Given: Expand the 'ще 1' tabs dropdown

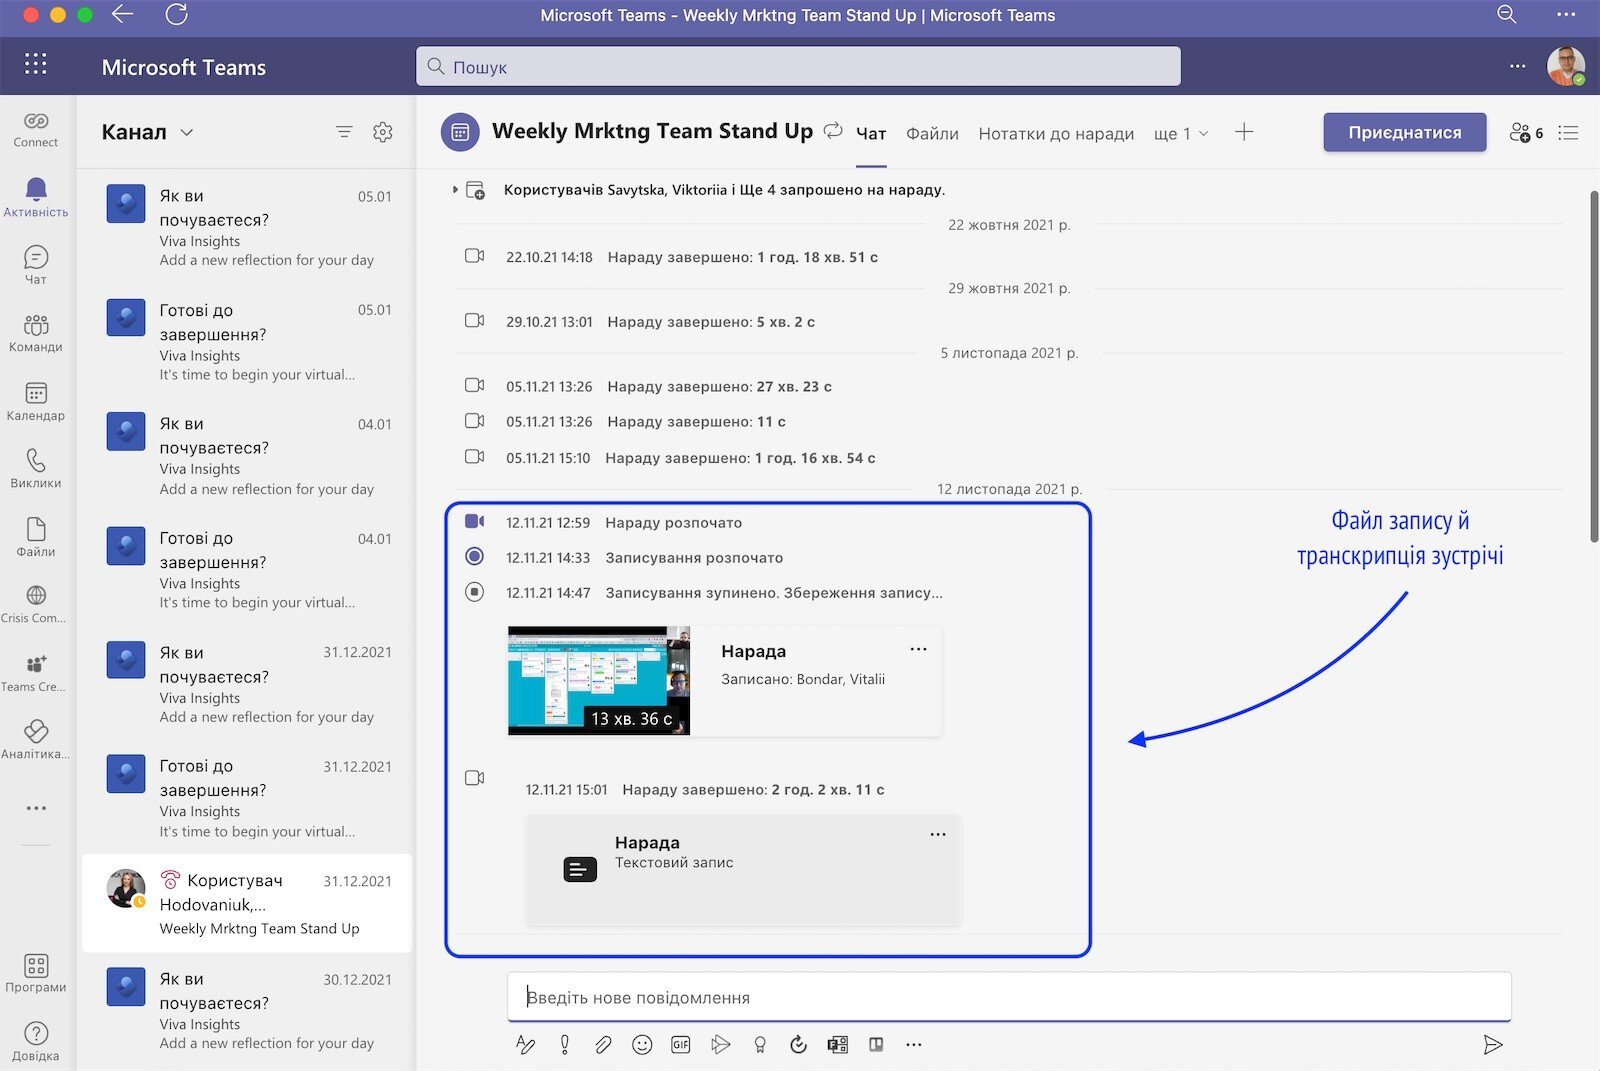Looking at the screenshot, I should [1181, 133].
